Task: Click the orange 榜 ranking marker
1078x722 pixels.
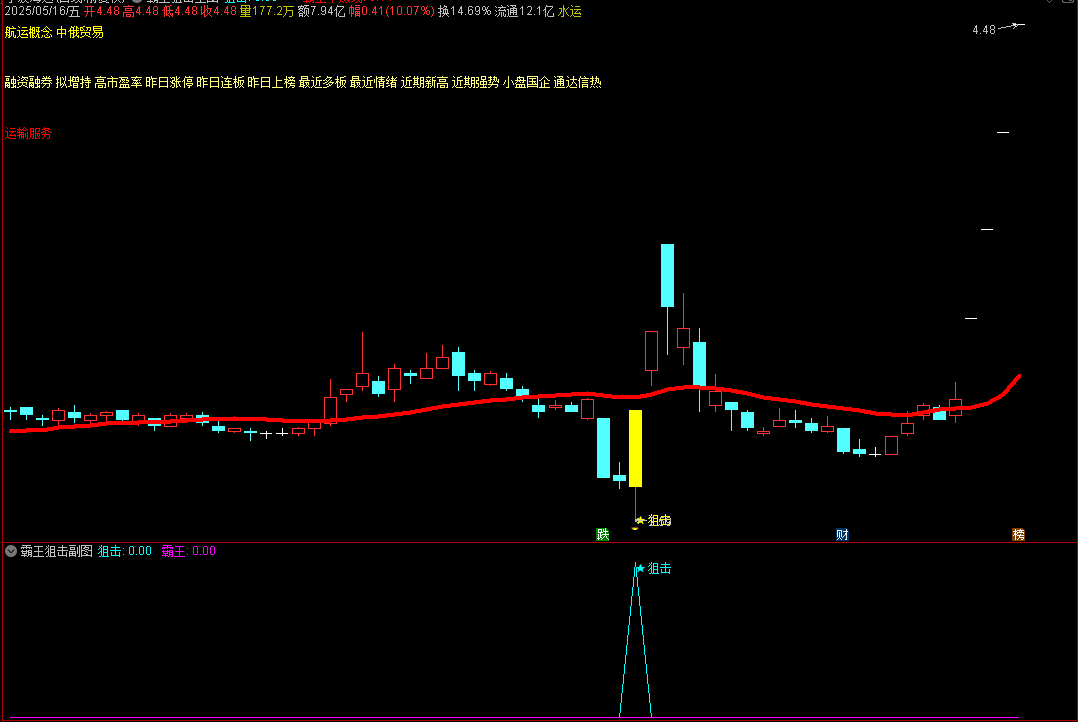Action: 1018,534
